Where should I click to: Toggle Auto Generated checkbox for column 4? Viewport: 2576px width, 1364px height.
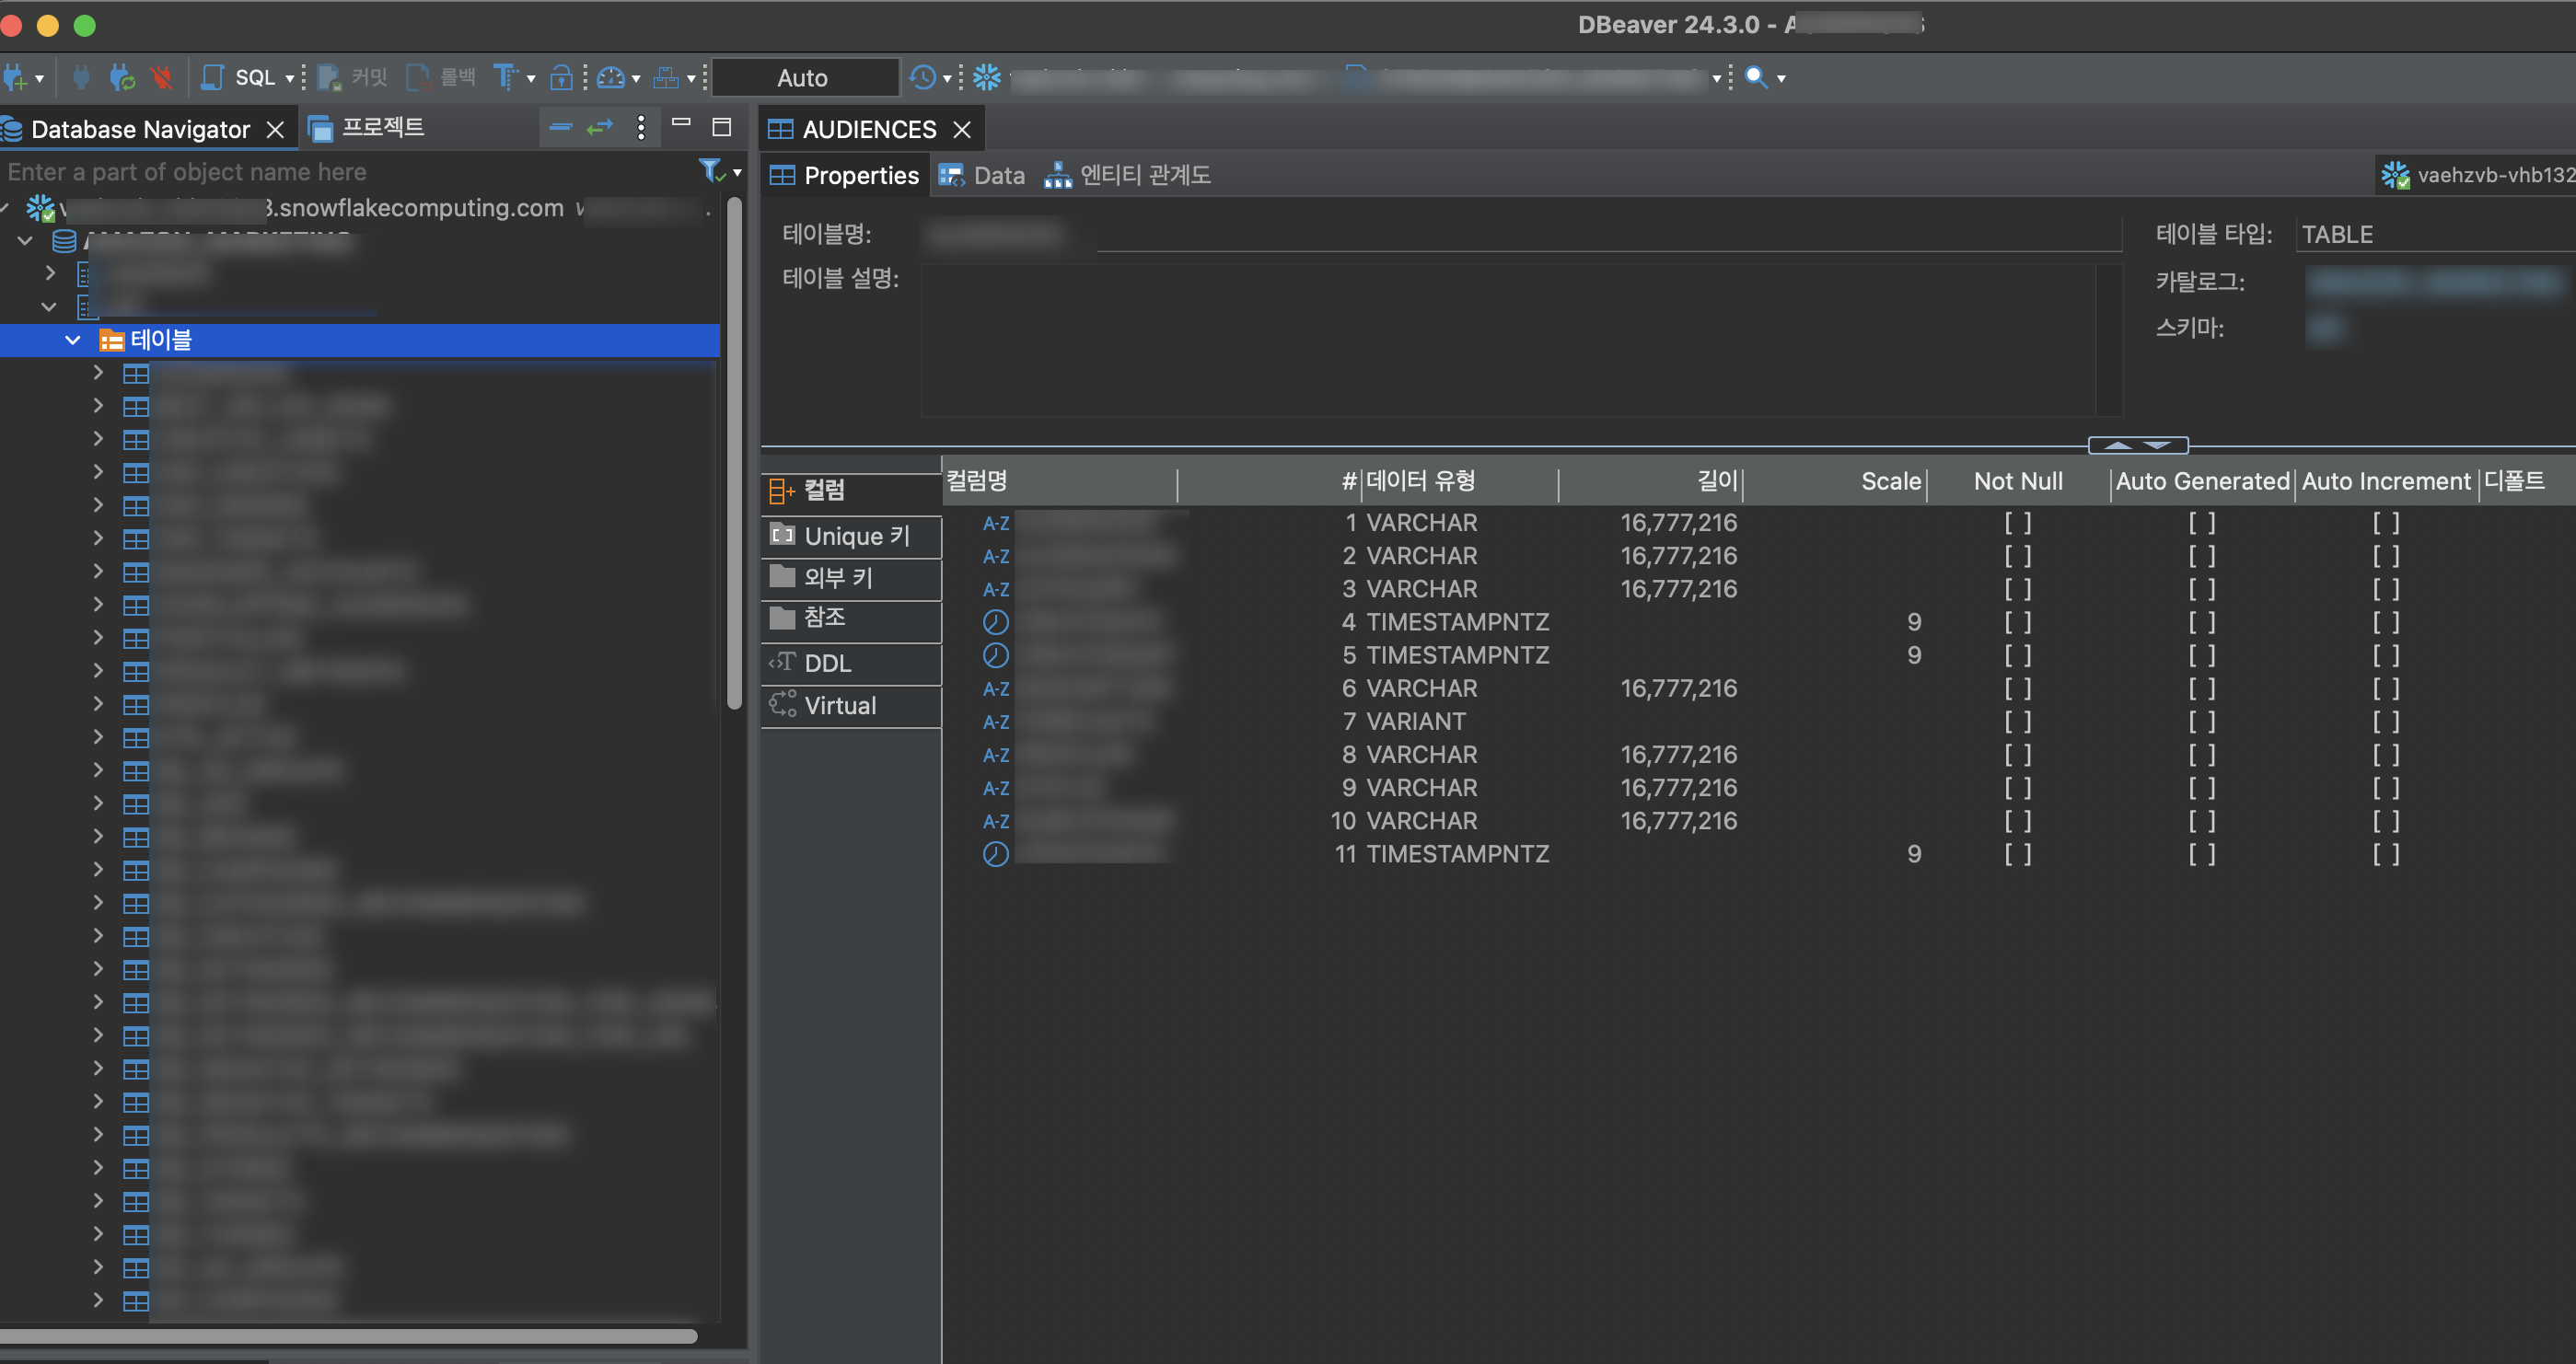pyautogui.click(x=2201, y=622)
